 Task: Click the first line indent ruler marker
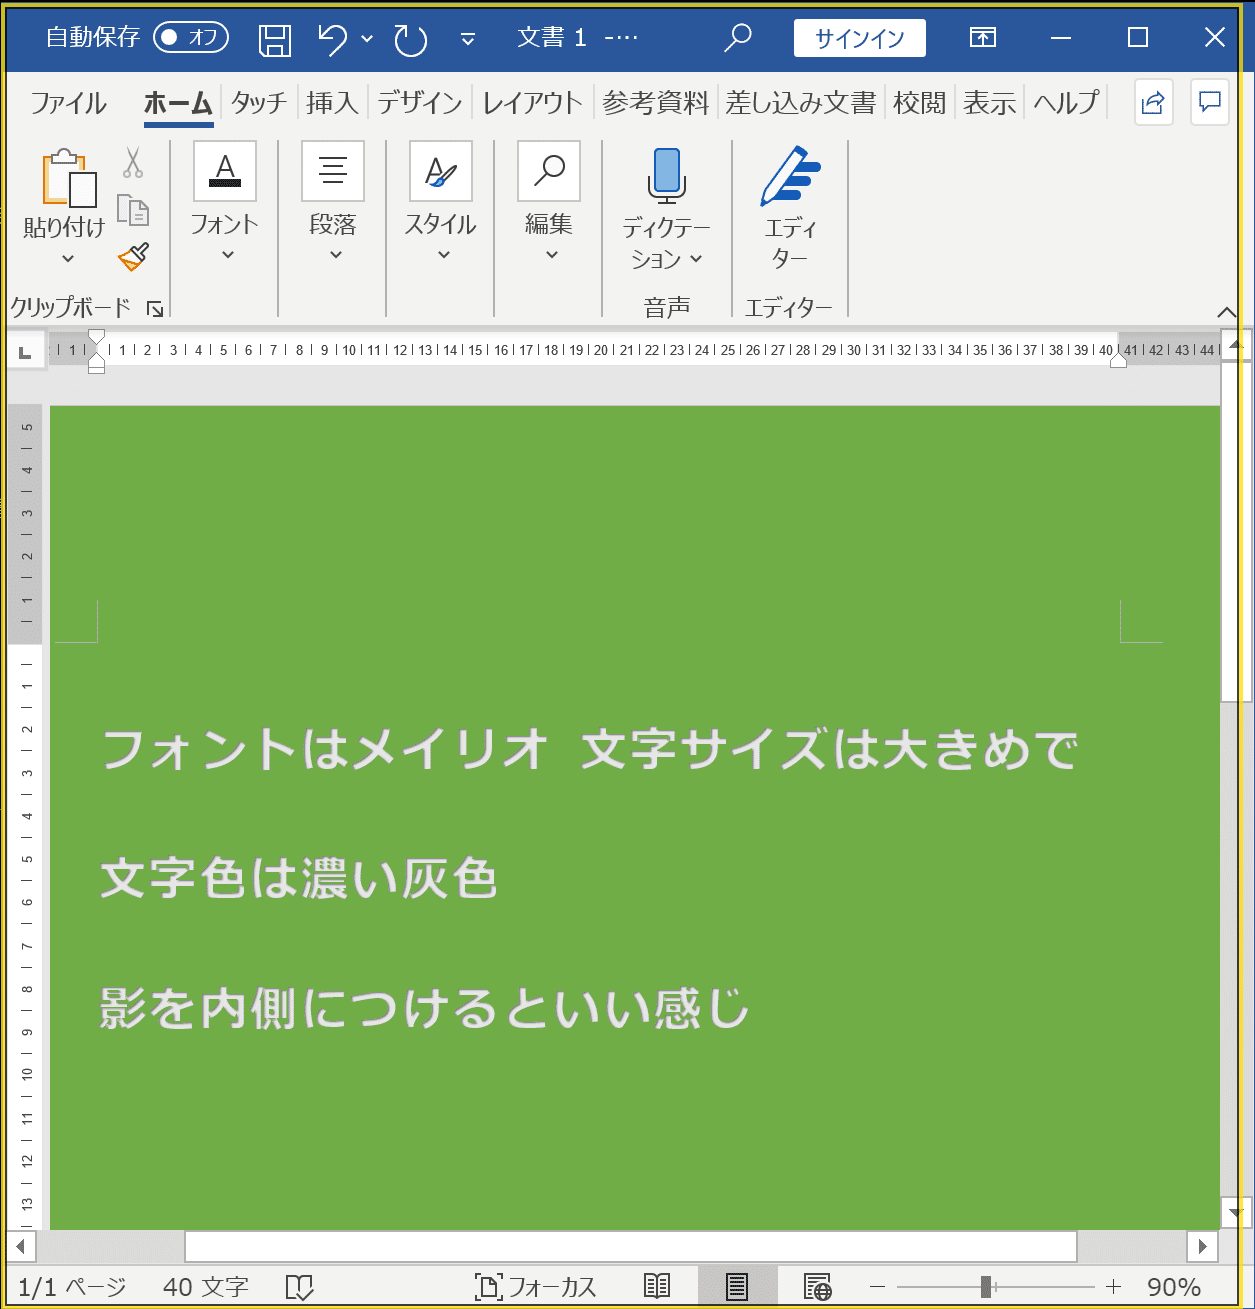click(96, 336)
